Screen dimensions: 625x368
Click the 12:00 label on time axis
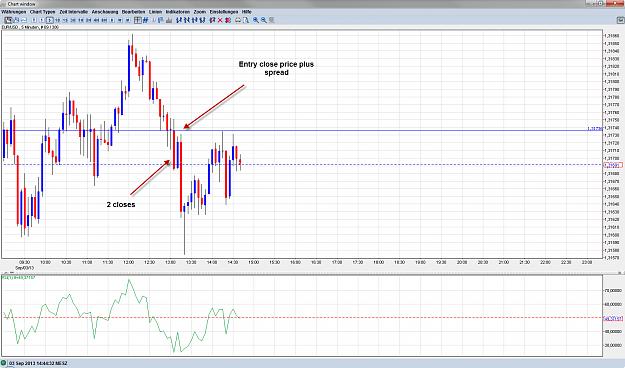coord(128,262)
